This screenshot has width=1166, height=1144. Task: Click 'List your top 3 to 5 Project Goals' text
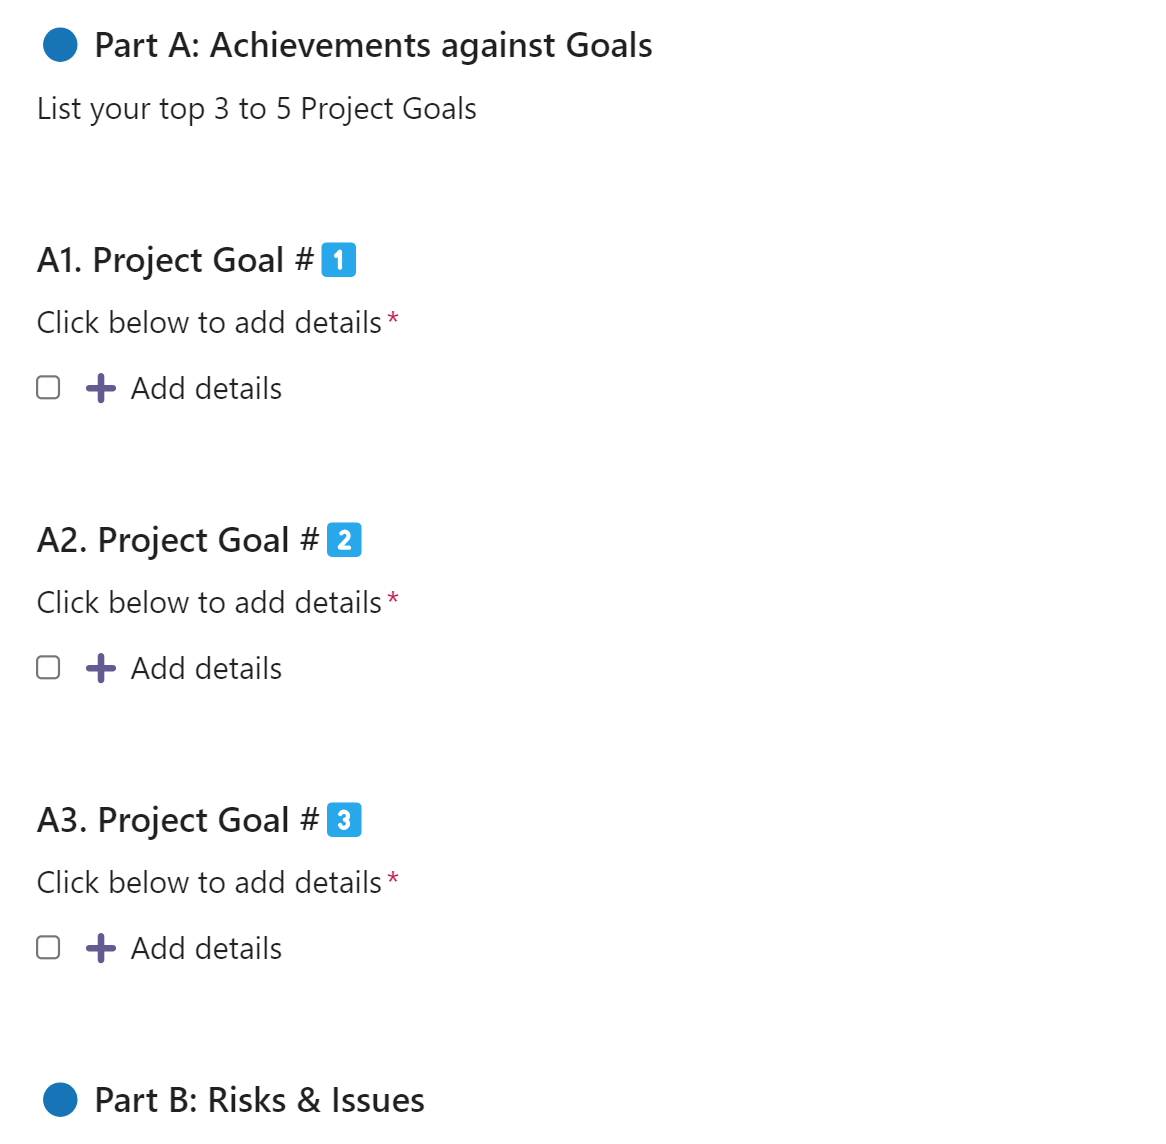tap(256, 109)
